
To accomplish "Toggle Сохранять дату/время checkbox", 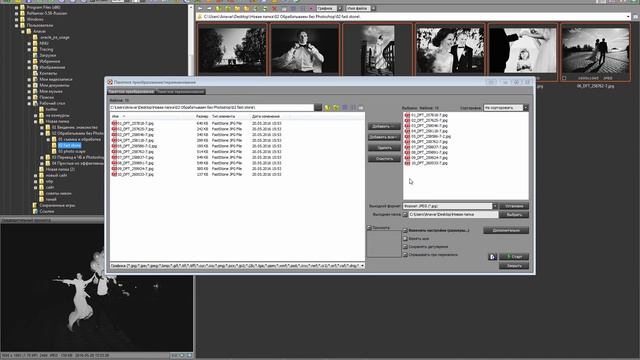I will coord(405,247).
